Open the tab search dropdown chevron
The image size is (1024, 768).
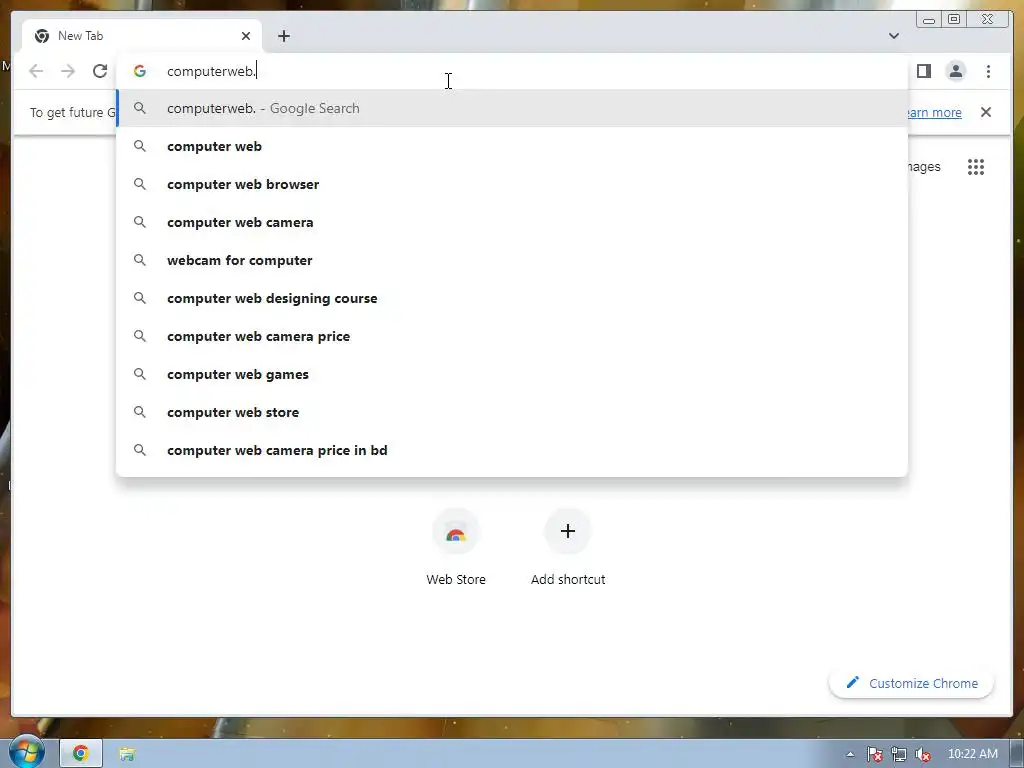[893, 36]
